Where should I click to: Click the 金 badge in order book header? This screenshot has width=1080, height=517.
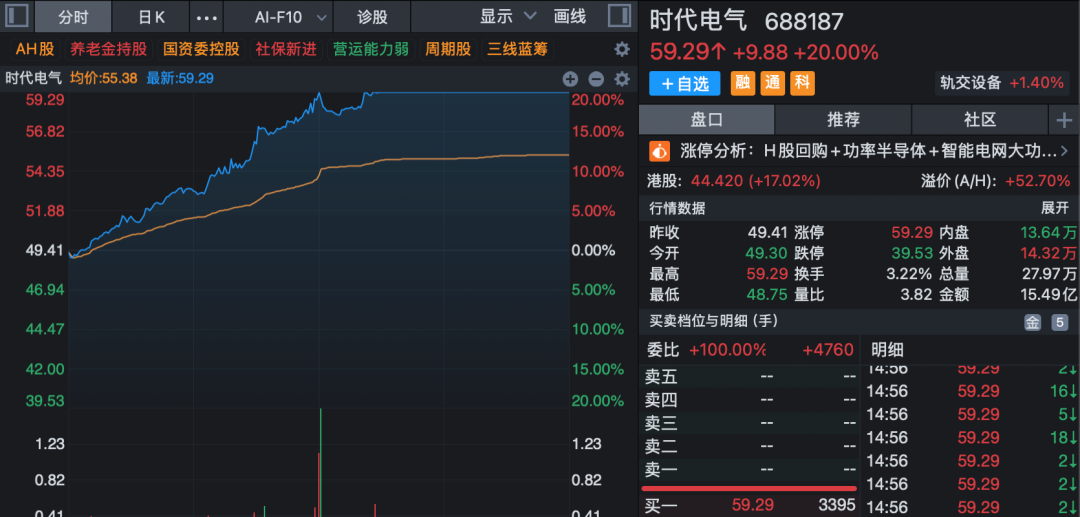tap(1032, 322)
